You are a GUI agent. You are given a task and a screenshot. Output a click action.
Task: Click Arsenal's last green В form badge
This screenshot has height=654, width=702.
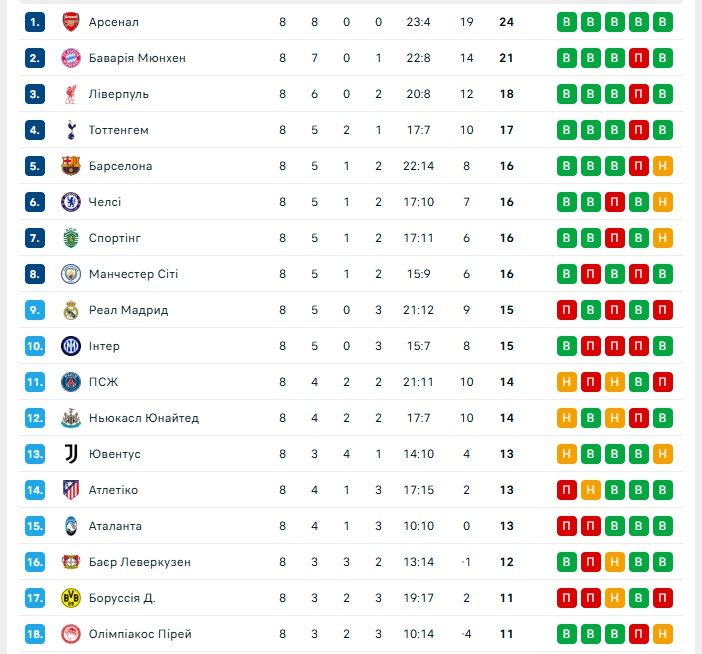pyautogui.click(x=663, y=22)
